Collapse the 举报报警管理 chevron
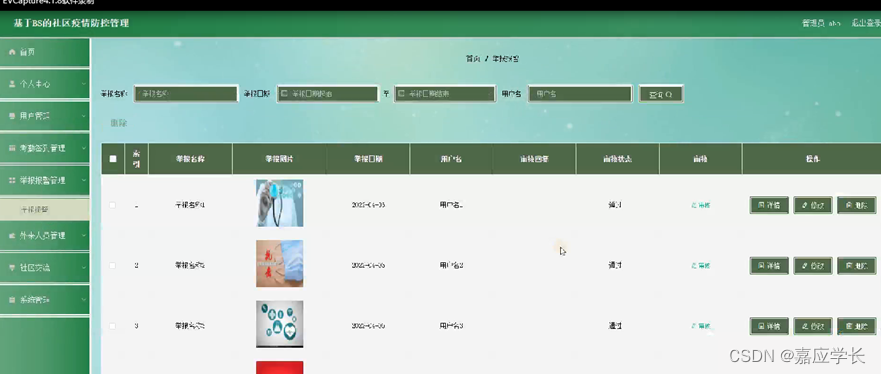This screenshot has height=374, width=881. 83,180
